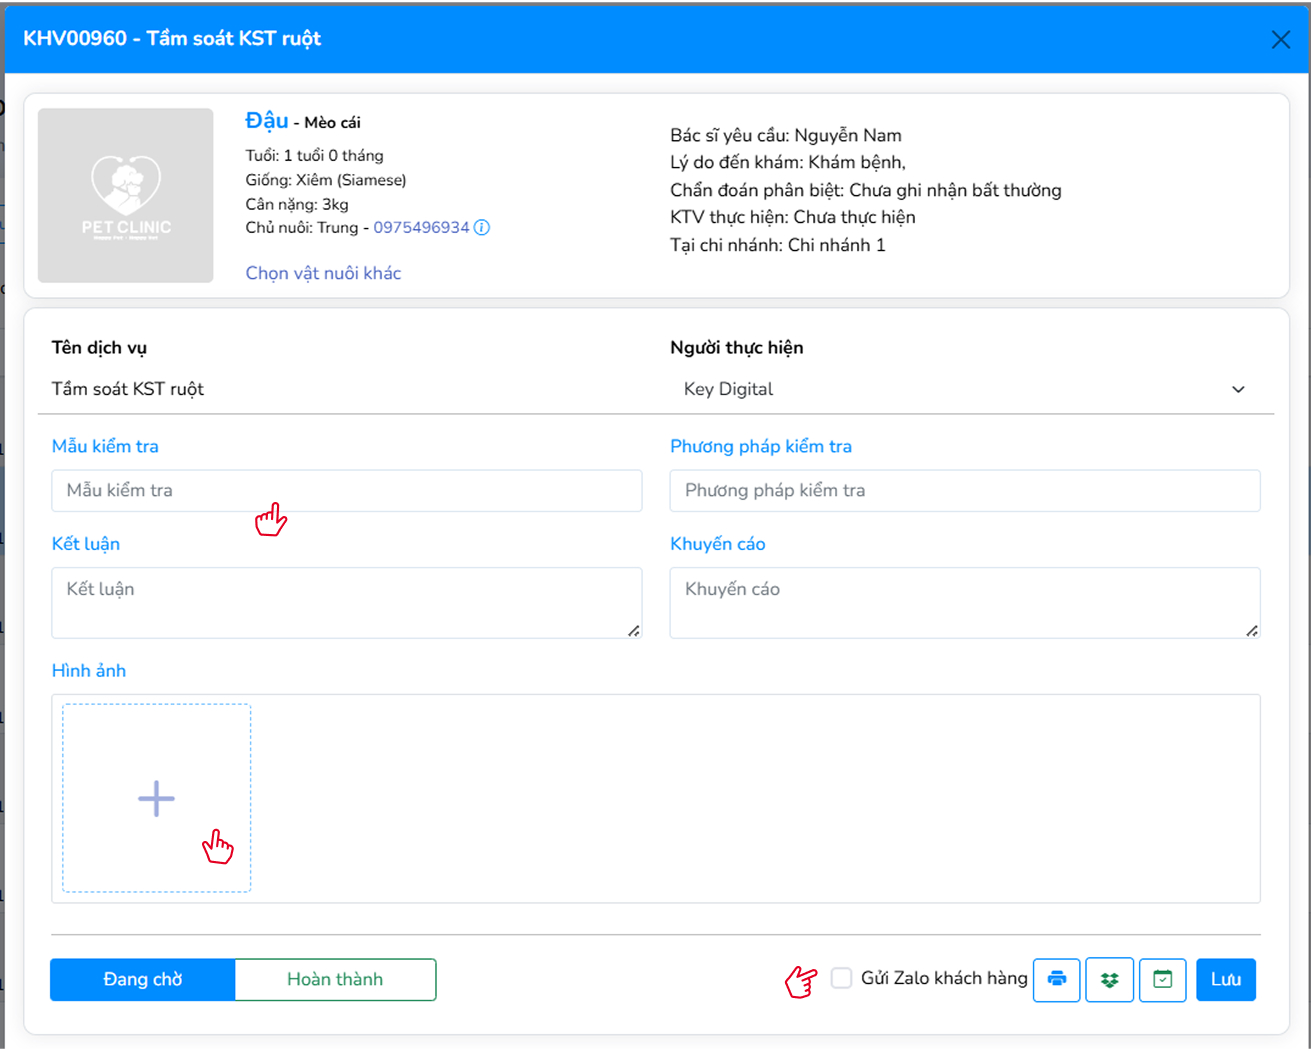This screenshot has width=1311, height=1051.
Task: Switch status to Hoàn thành
Action: tap(335, 979)
